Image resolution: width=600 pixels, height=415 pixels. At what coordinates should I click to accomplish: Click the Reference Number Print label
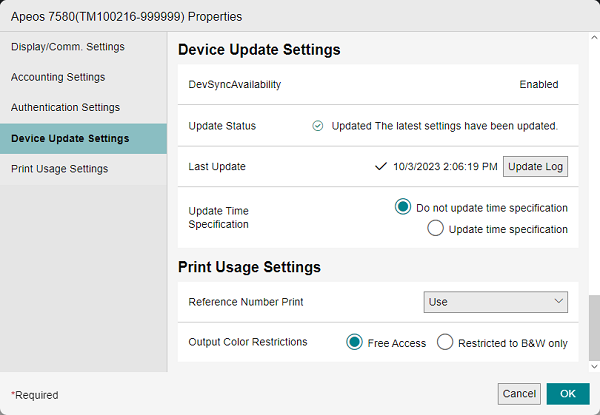point(246,302)
